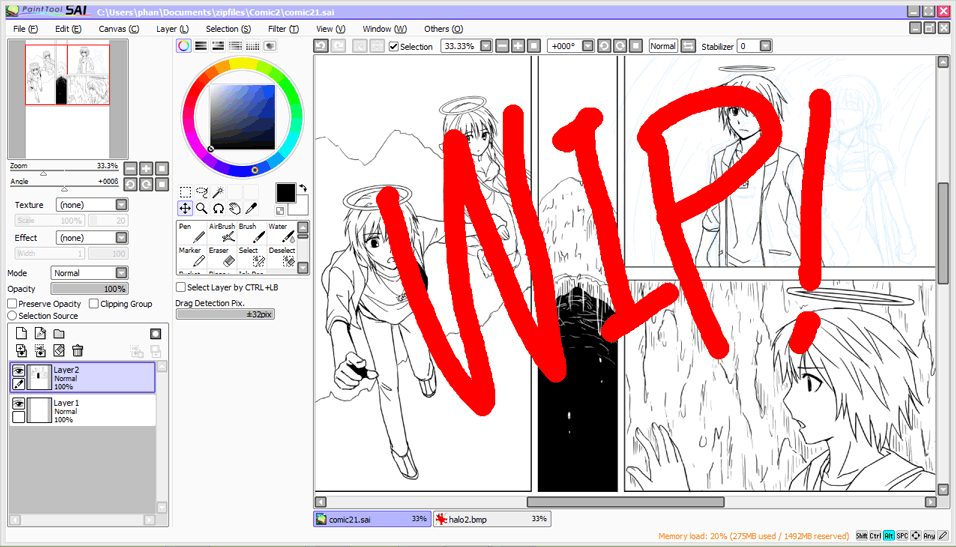The width and height of the screenshot is (956, 547).
Task: Click the toolbar zoom-in plus button
Action: click(518, 46)
